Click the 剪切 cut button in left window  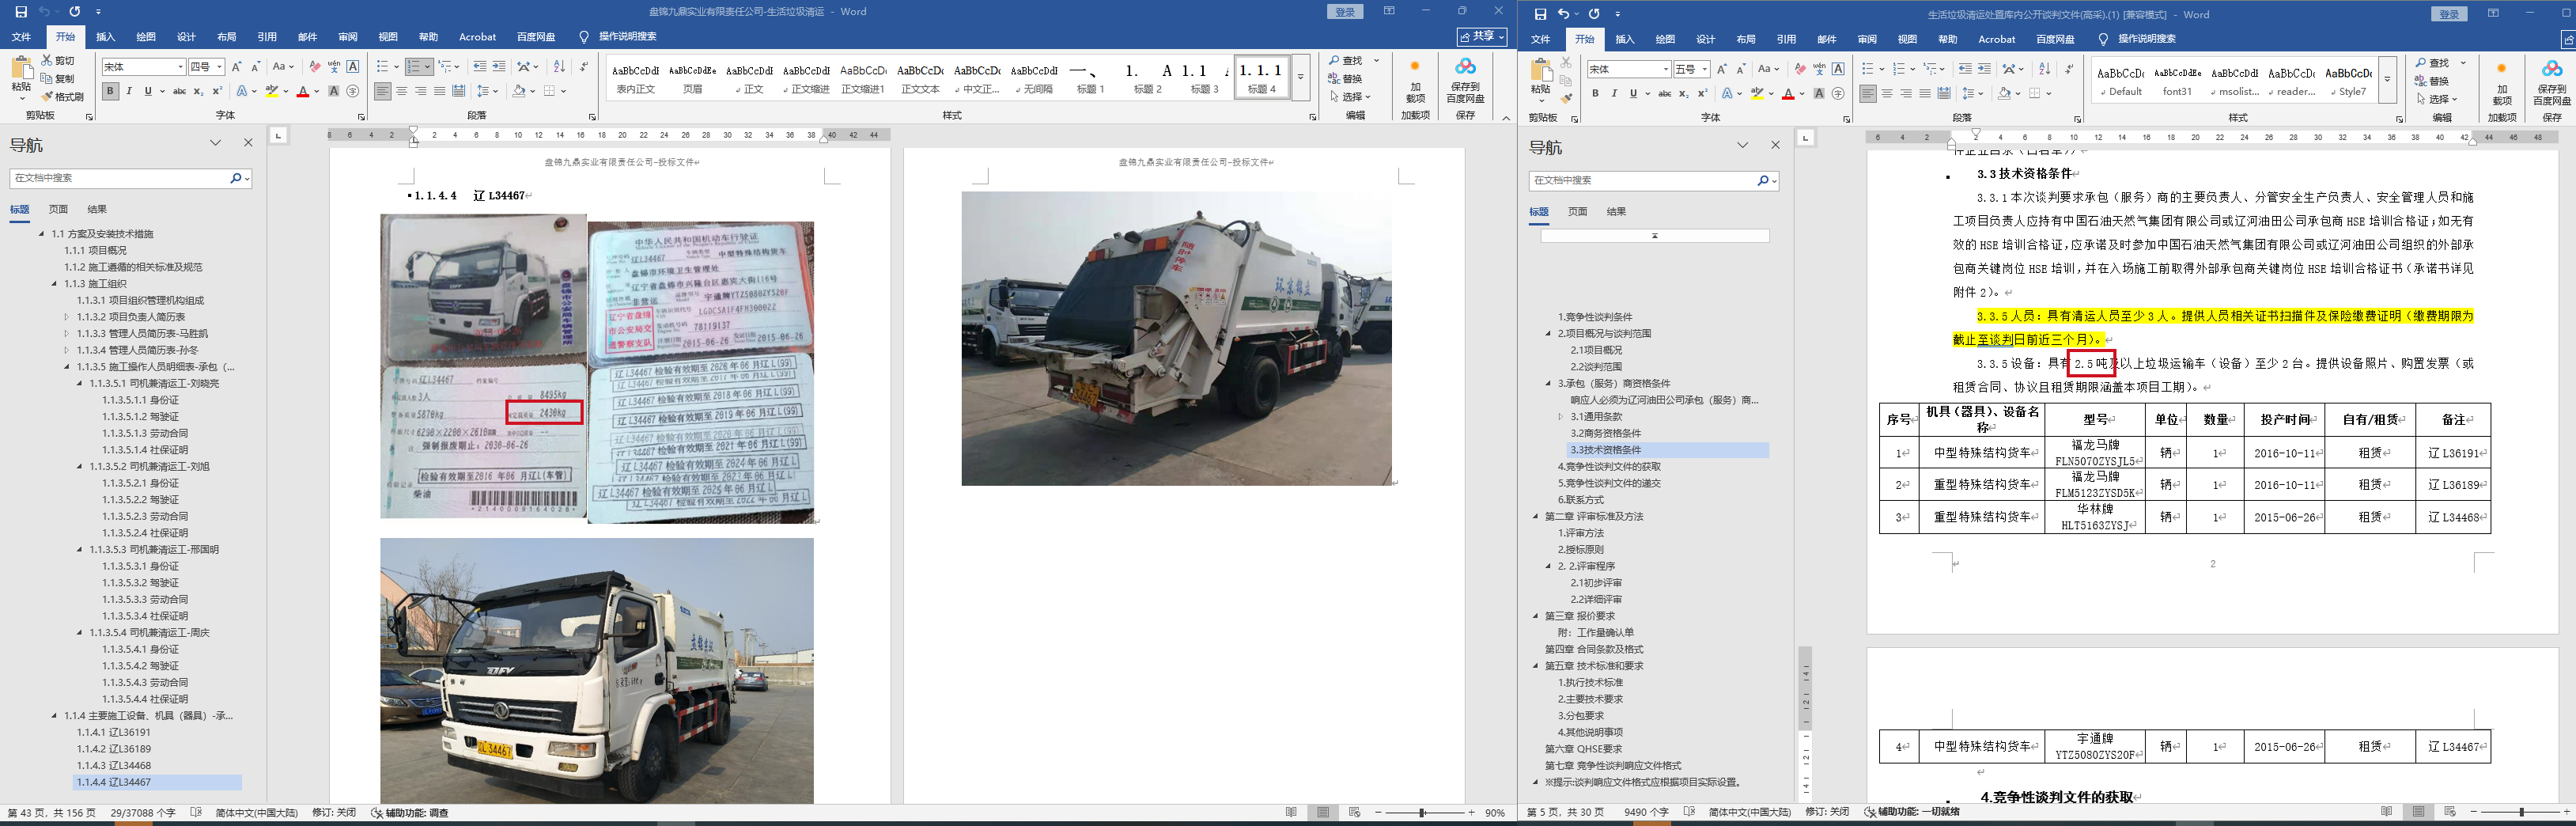tap(58, 61)
